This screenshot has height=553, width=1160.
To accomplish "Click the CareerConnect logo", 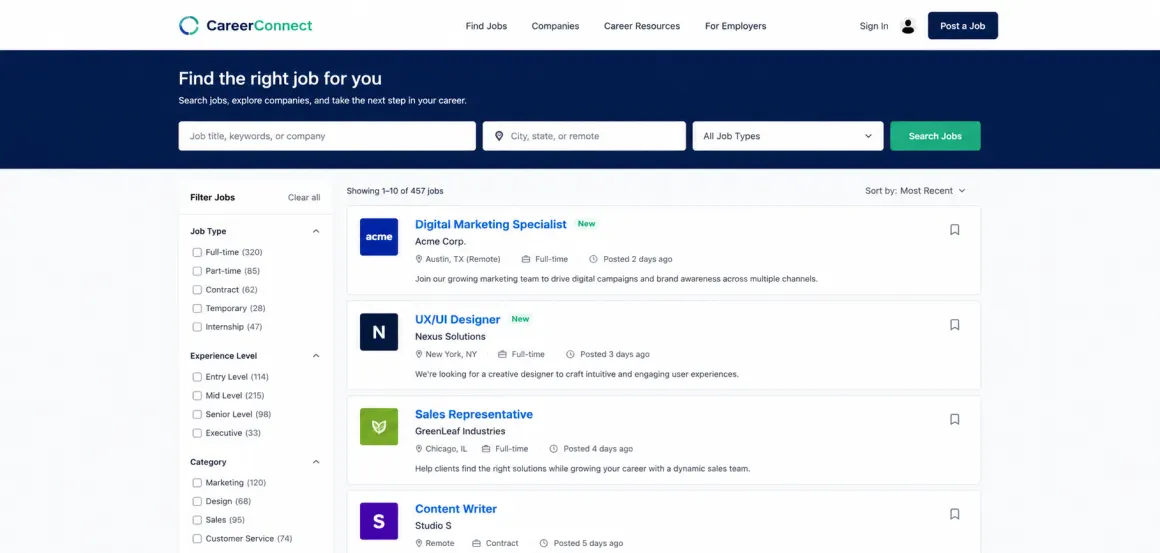I will tap(246, 26).
